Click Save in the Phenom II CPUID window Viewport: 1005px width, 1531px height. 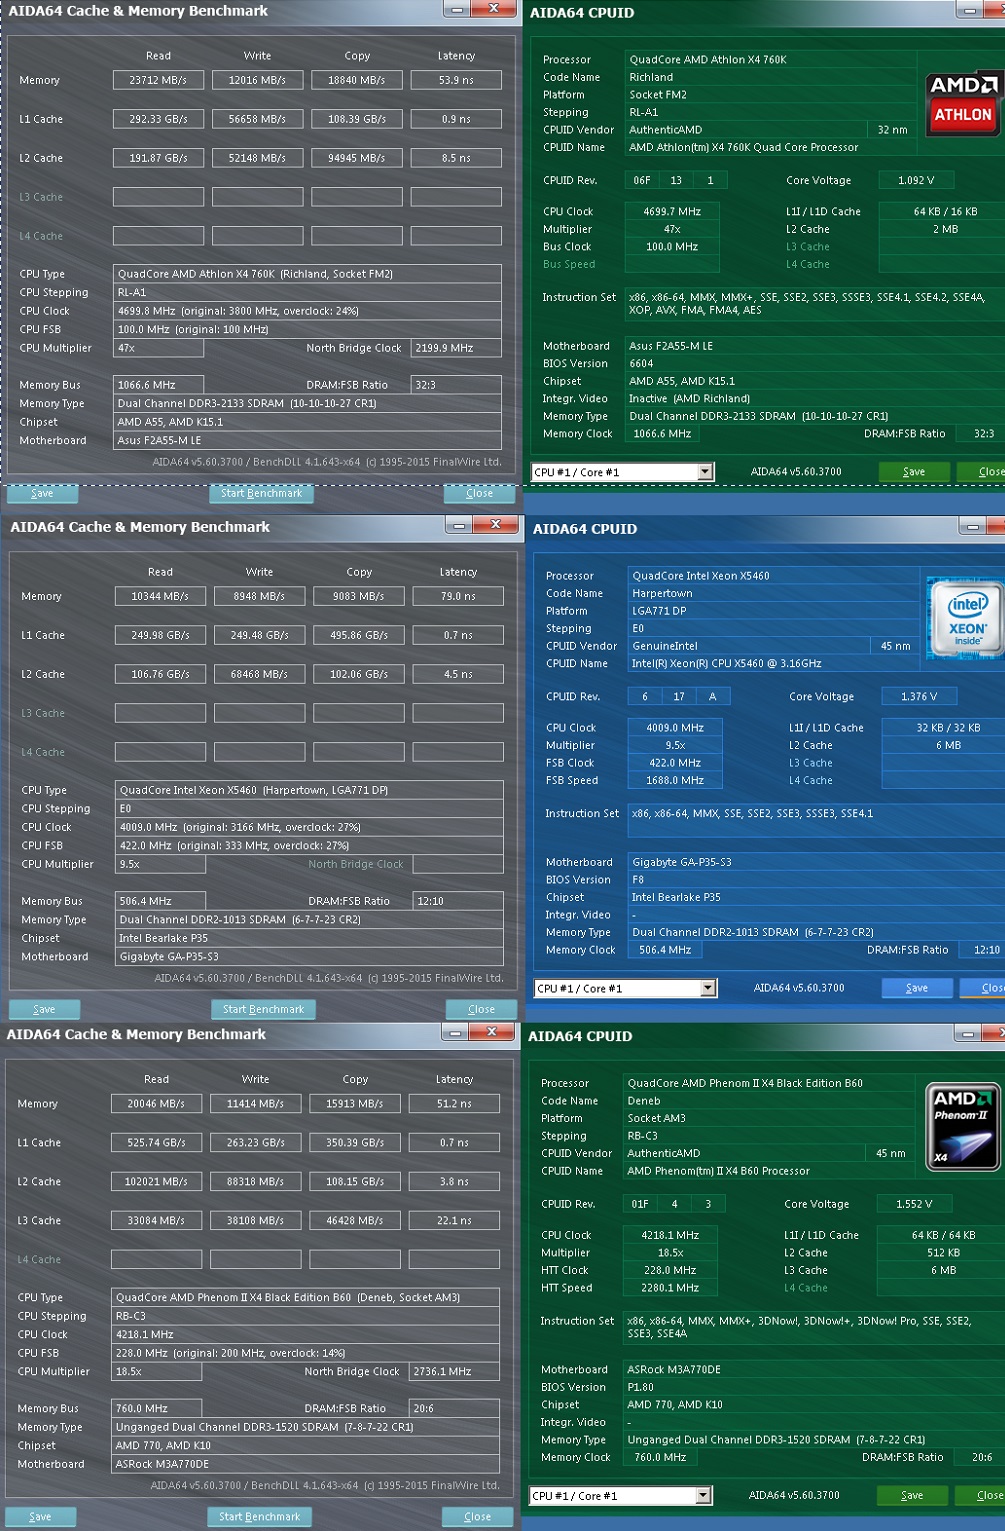912,1496
